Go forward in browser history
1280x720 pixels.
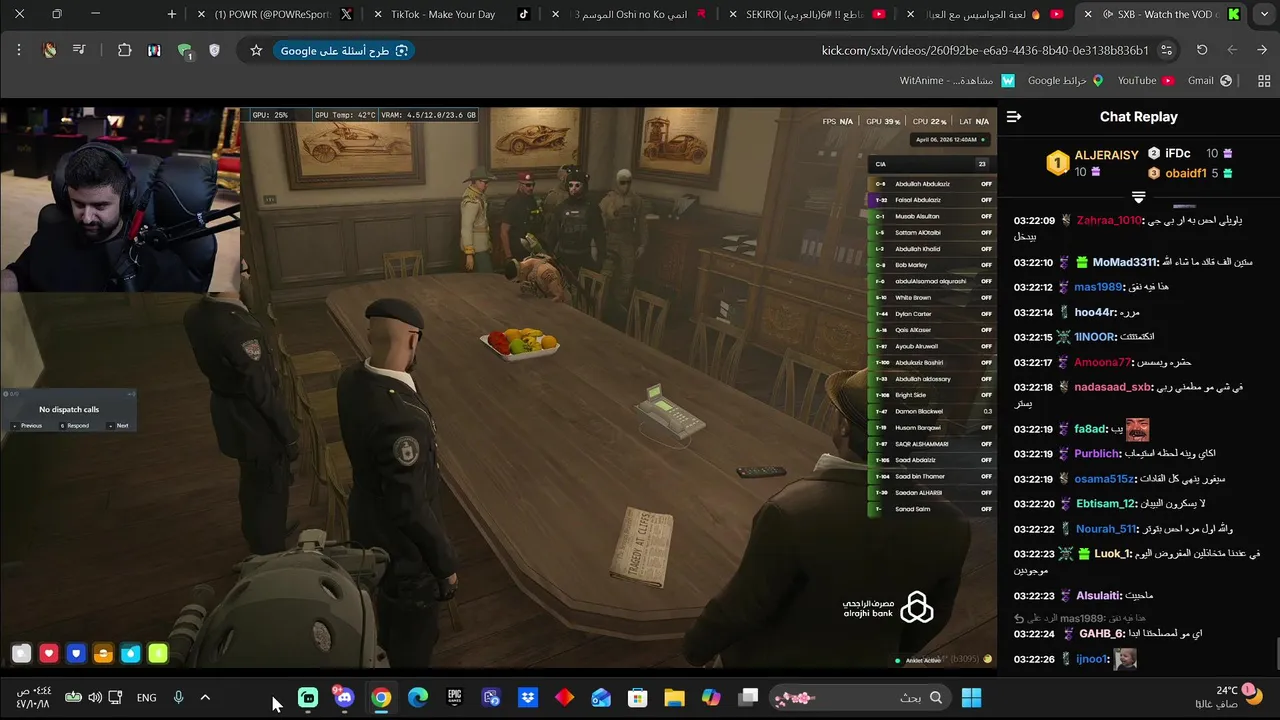(1232, 50)
